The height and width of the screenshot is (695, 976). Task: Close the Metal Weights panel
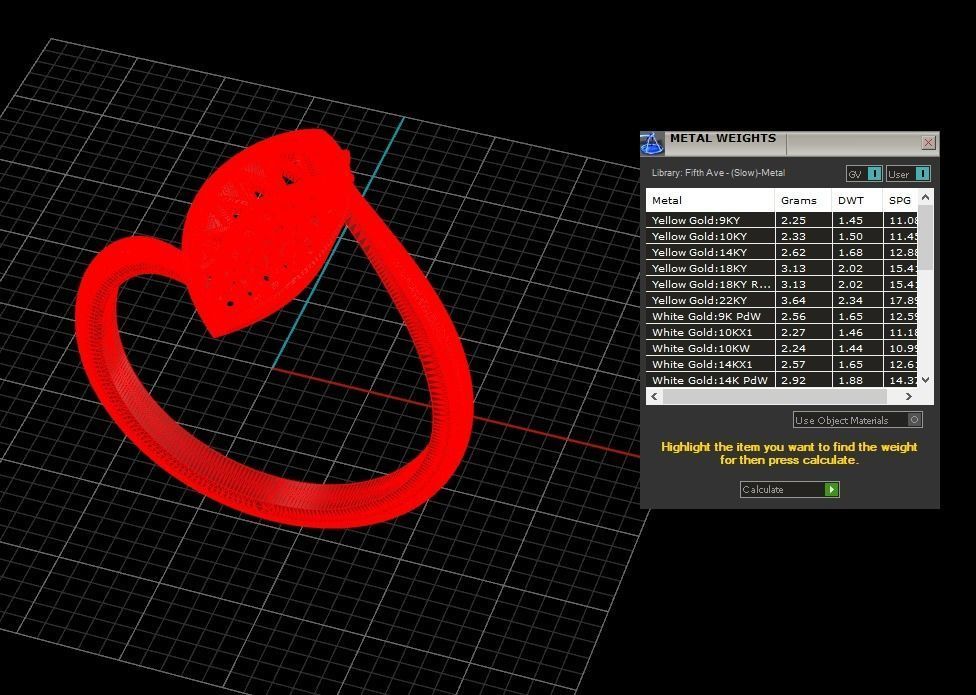pyautogui.click(x=928, y=142)
